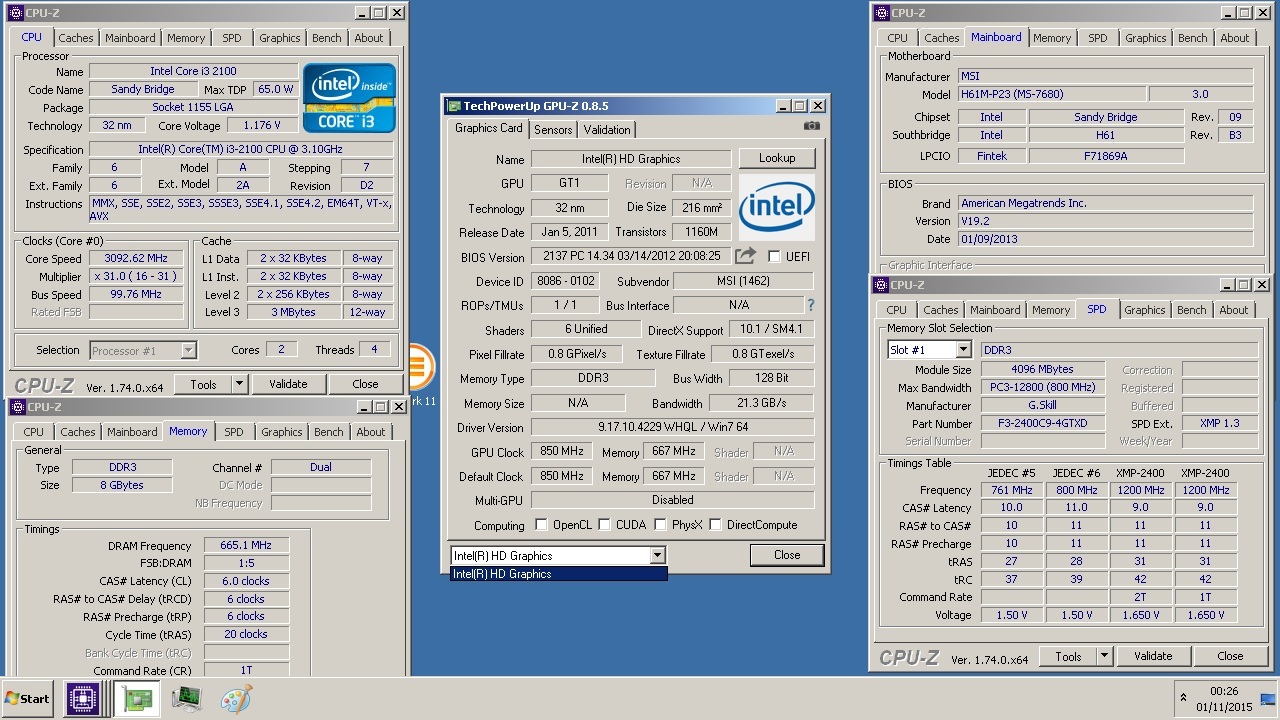Click Tools button in CPU window

coord(203,384)
